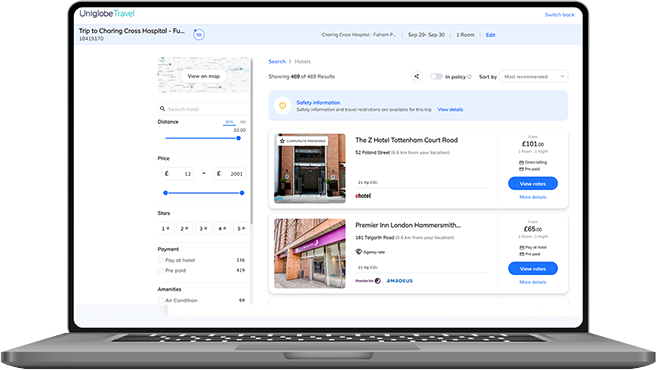The height and width of the screenshot is (370, 656).
Task: Select the 3 star rating filter
Action: click(203, 229)
